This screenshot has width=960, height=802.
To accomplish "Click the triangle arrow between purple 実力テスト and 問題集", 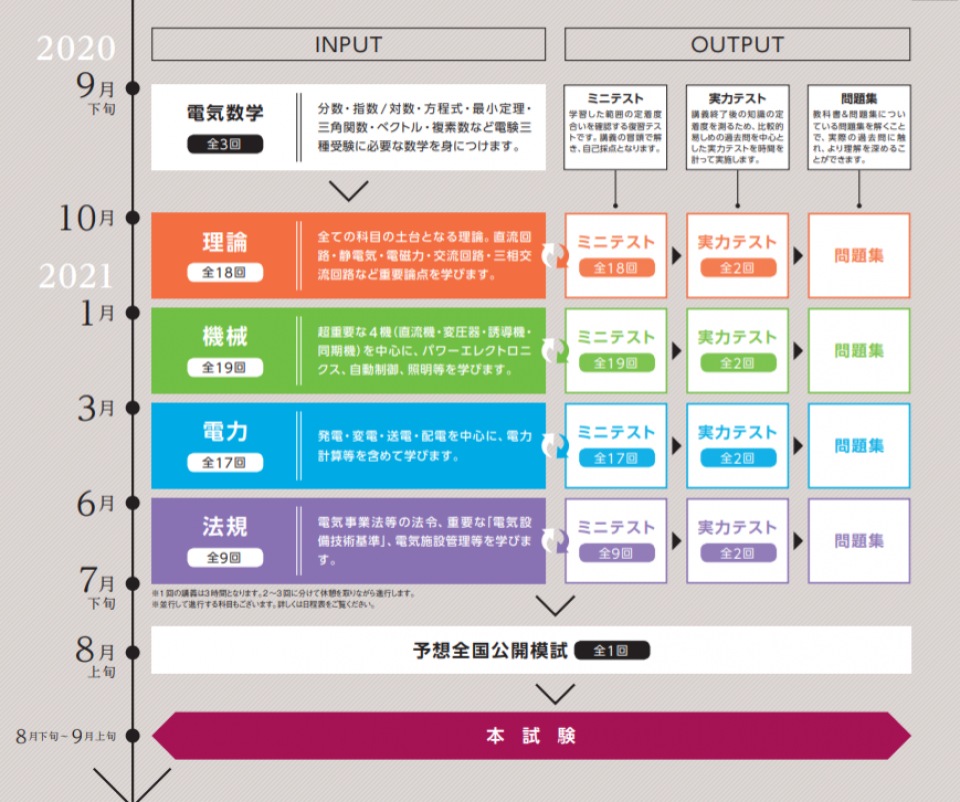I will [x=798, y=541].
